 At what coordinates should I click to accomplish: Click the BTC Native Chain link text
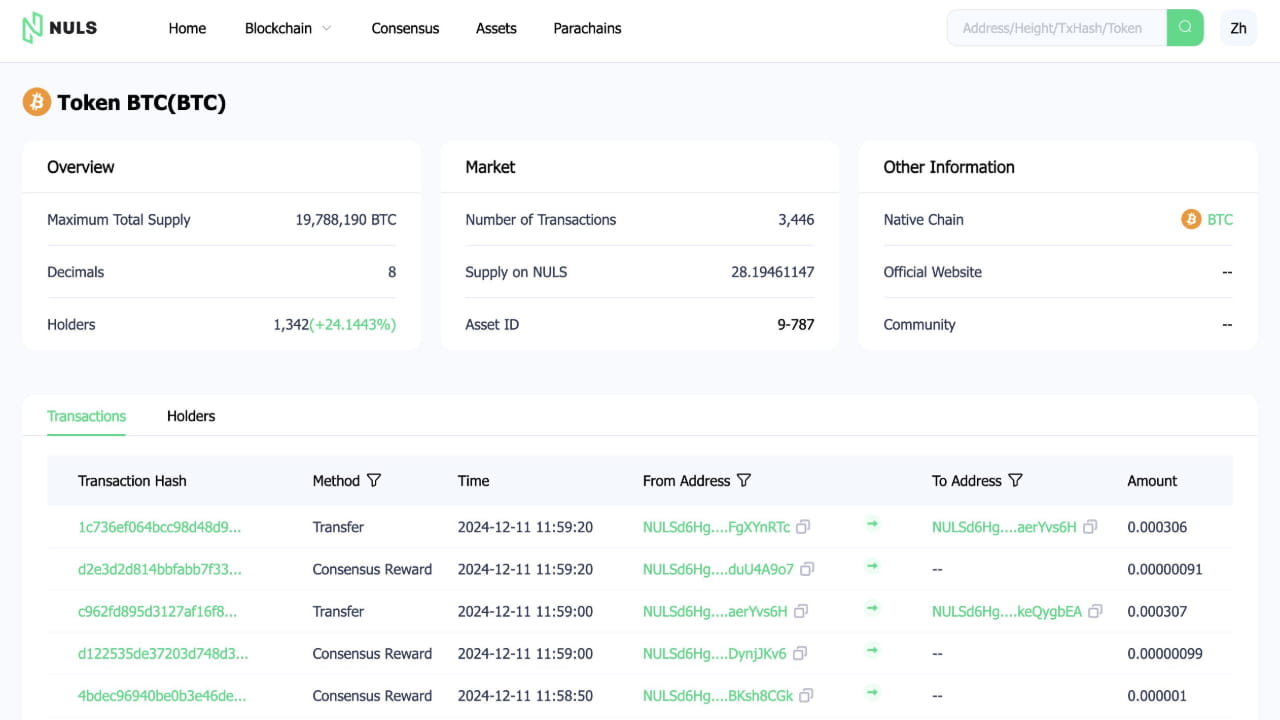pos(1220,219)
